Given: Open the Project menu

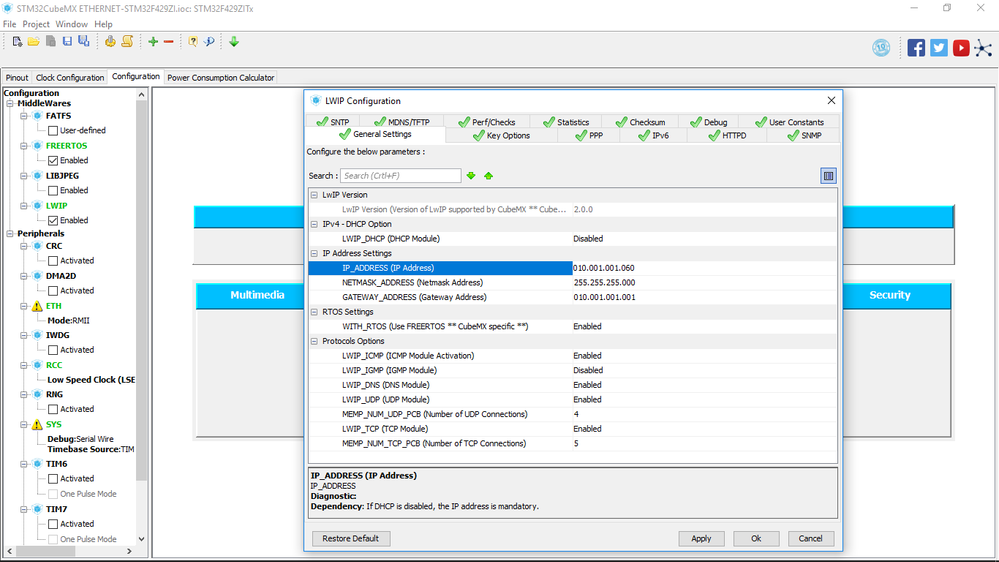Looking at the screenshot, I should click(36, 24).
